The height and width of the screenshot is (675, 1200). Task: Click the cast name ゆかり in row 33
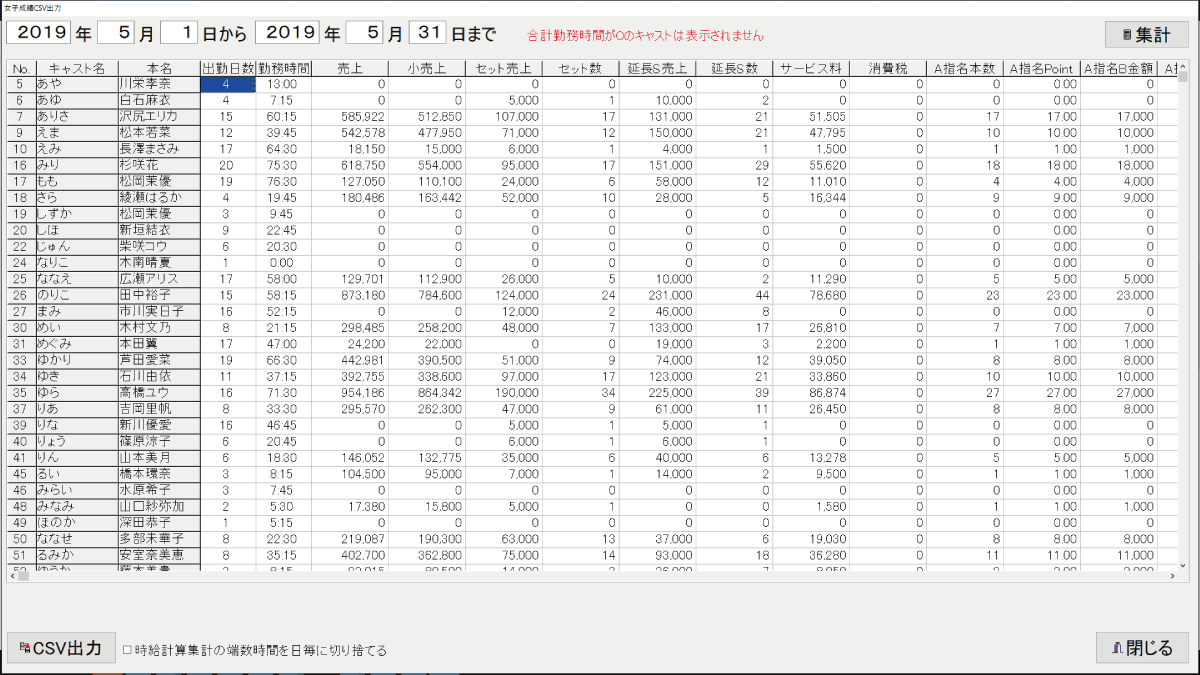[75, 358]
